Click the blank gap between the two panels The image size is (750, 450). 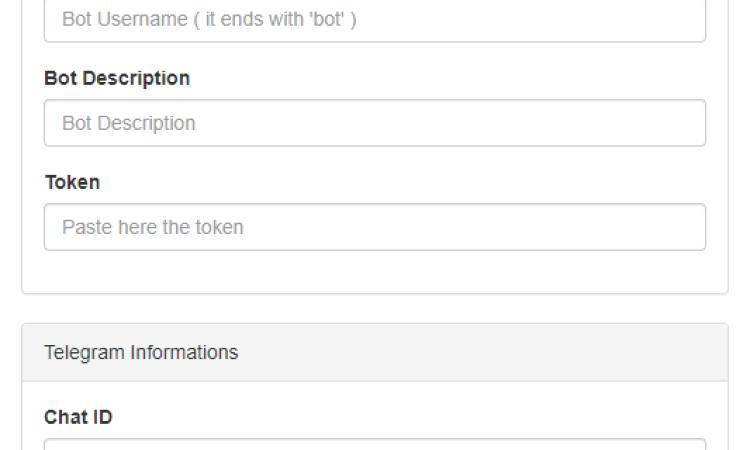pyautogui.click(x=375, y=308)
